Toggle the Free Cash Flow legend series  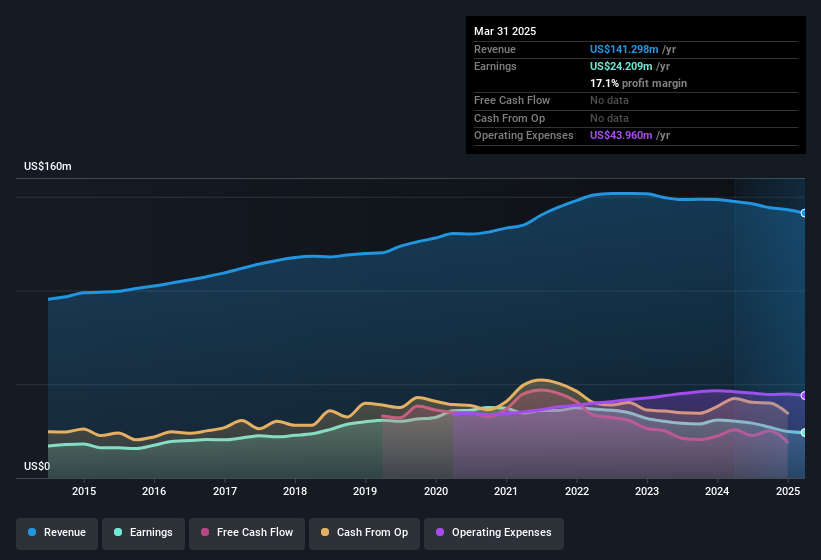point(247,533)
